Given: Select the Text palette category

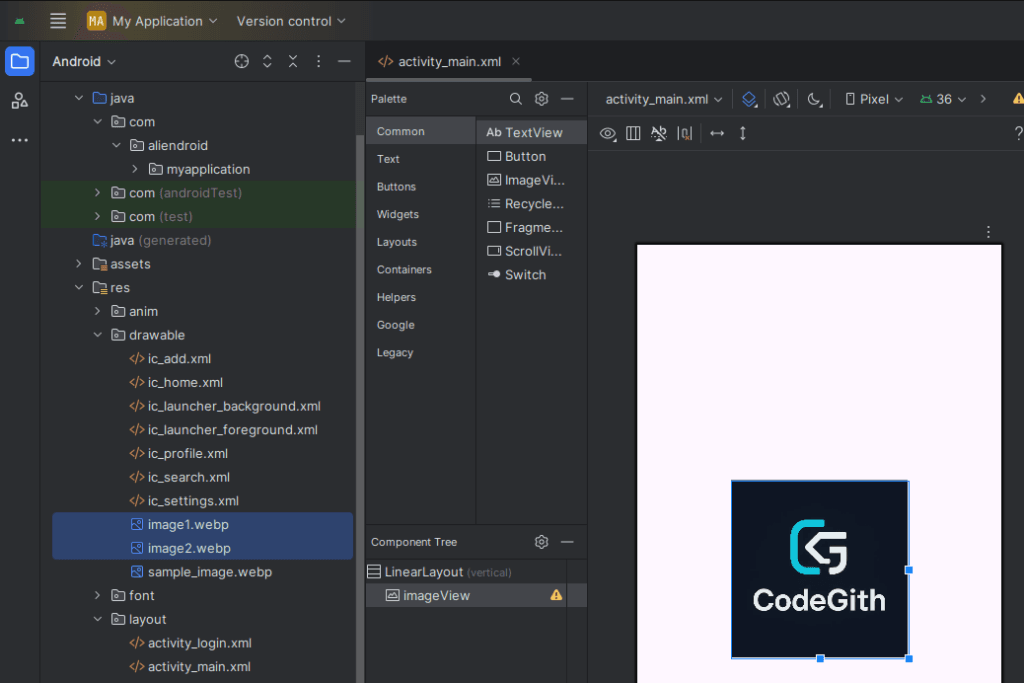Looking at the screenshot, I should [x=421, y=159].
